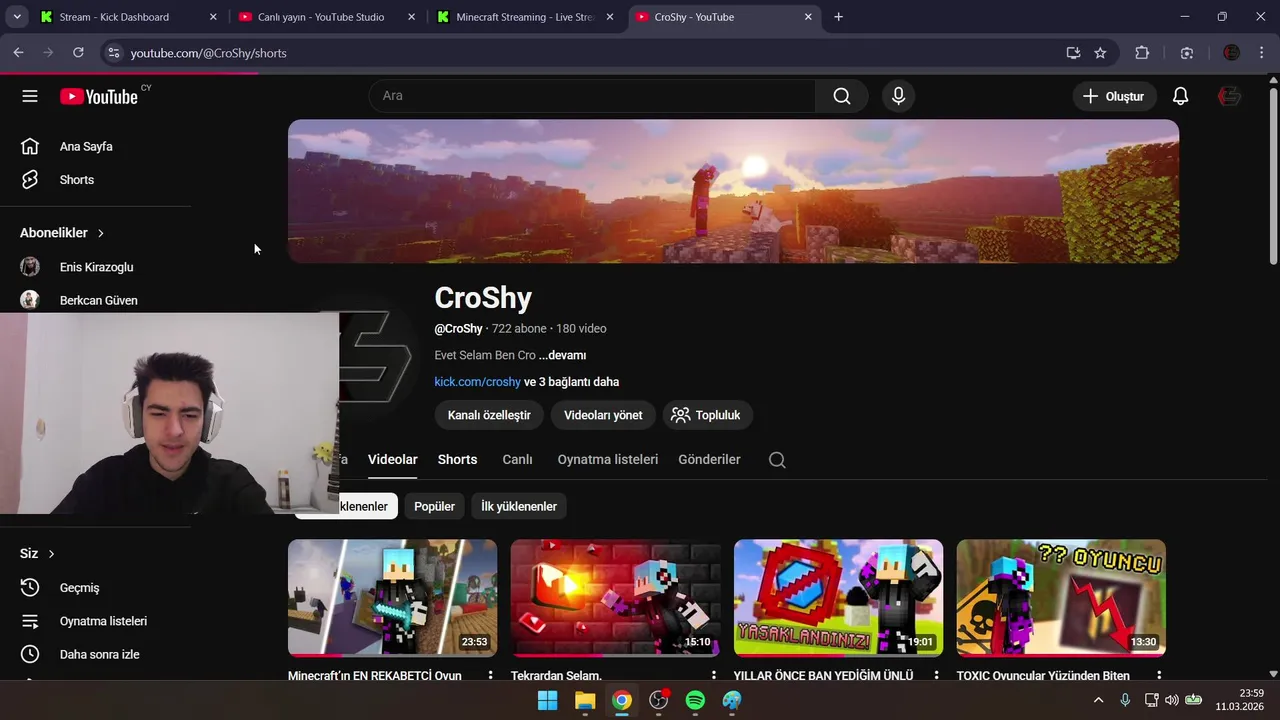The width and height of the screenshot is (1280, 720).
Task: Open File Explorer from the taskbar
Action: click(585, 700)
